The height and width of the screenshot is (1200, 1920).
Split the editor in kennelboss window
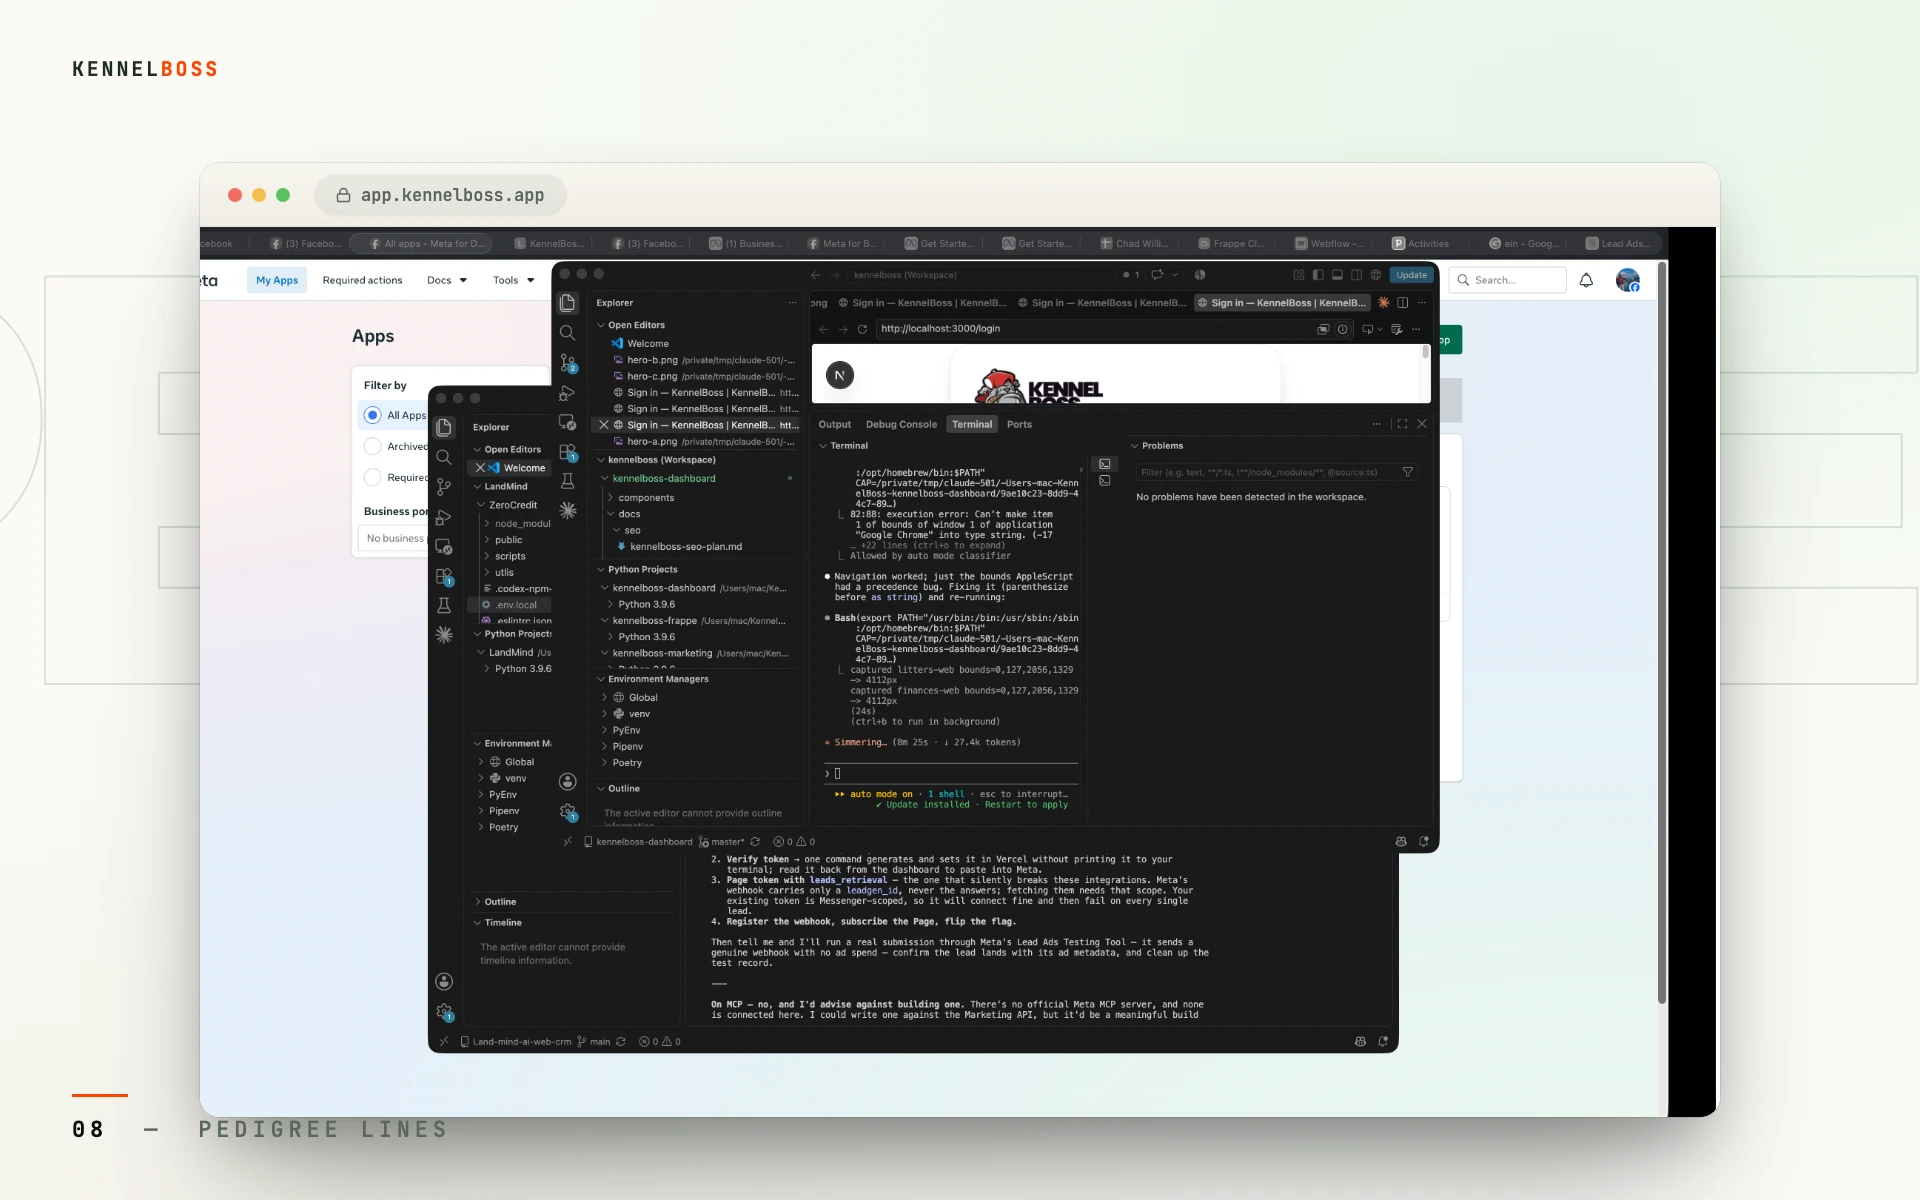point(1402,303)
